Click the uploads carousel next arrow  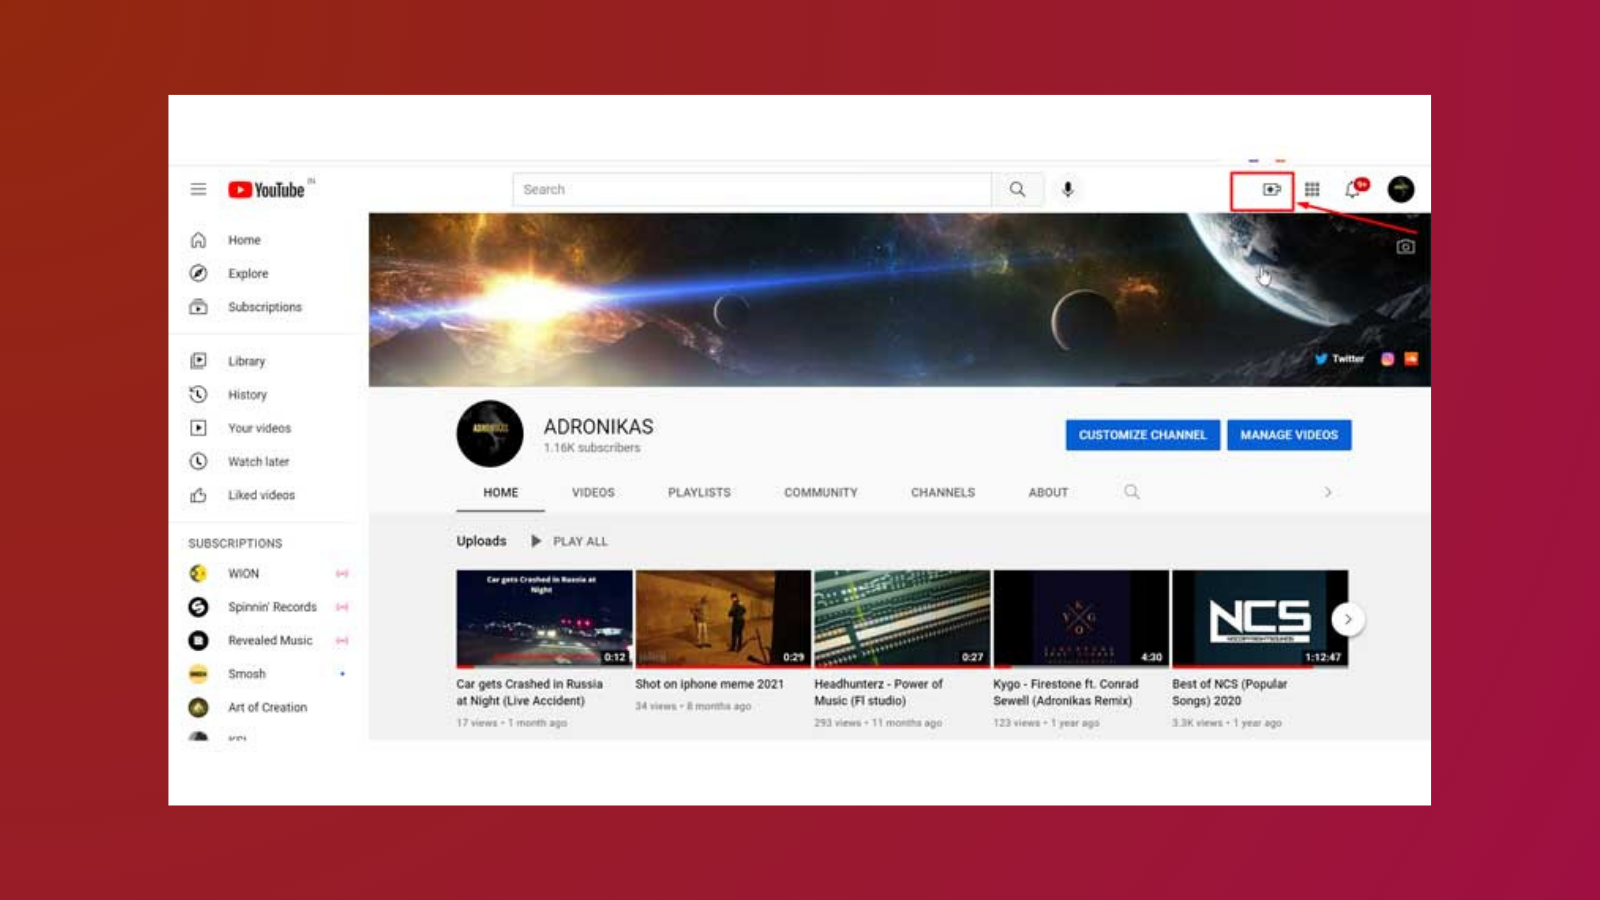click(1348, 619)
